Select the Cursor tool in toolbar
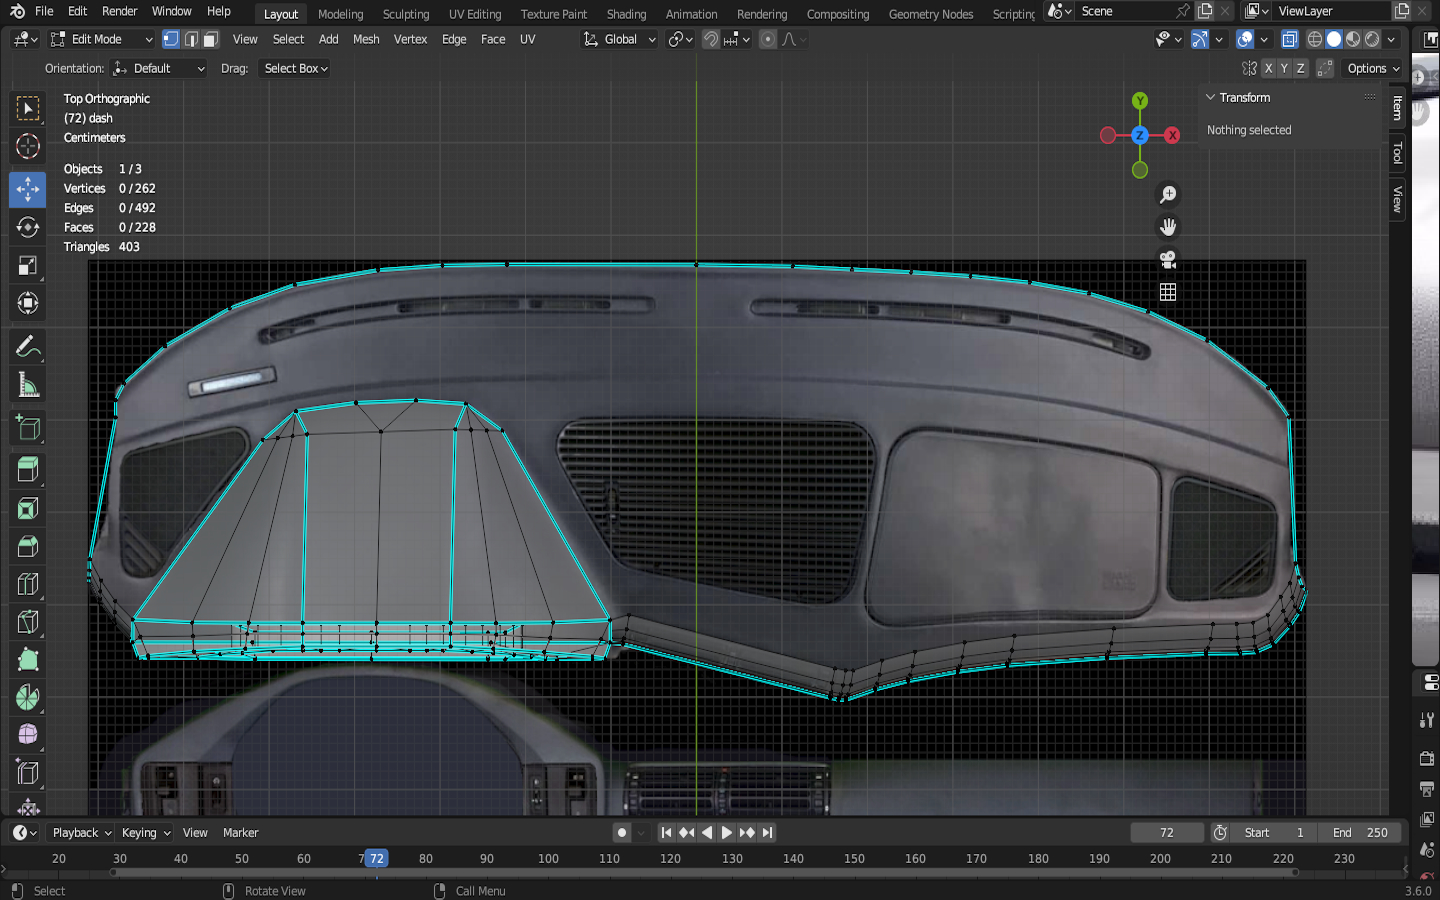The image size is (1440, 900). click(28, 147)
